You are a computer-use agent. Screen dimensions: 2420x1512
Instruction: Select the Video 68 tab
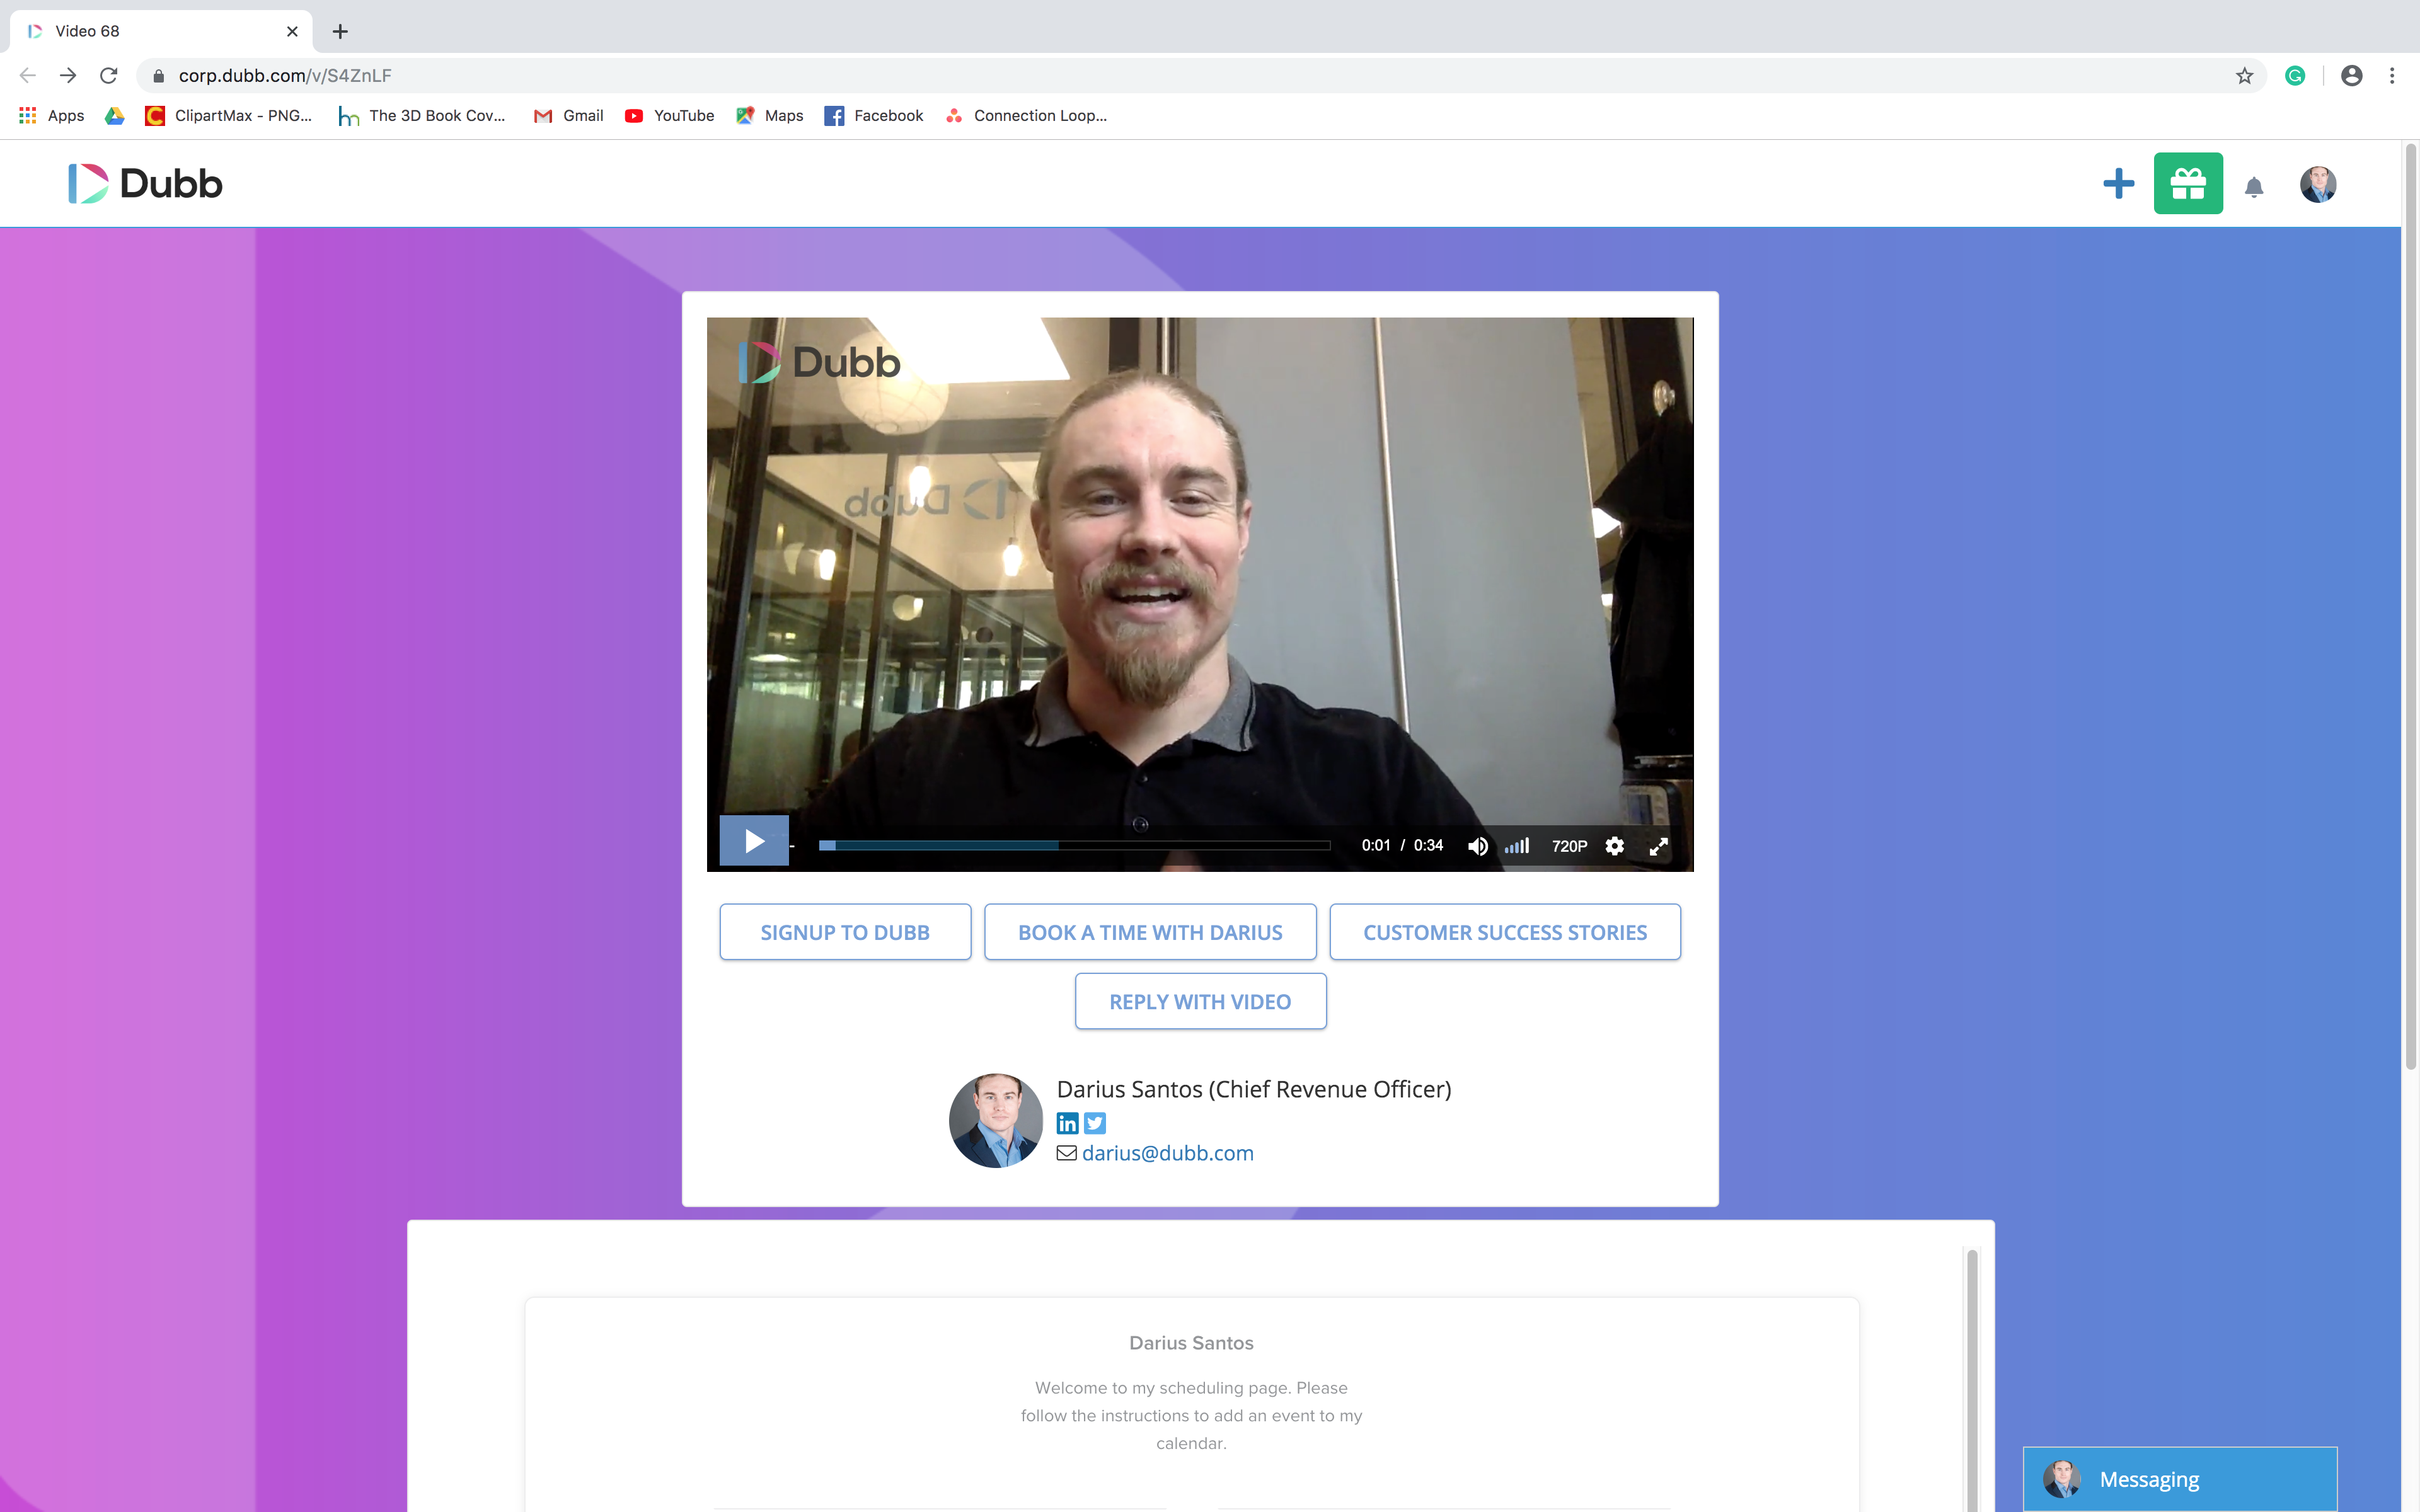[160, 31]
